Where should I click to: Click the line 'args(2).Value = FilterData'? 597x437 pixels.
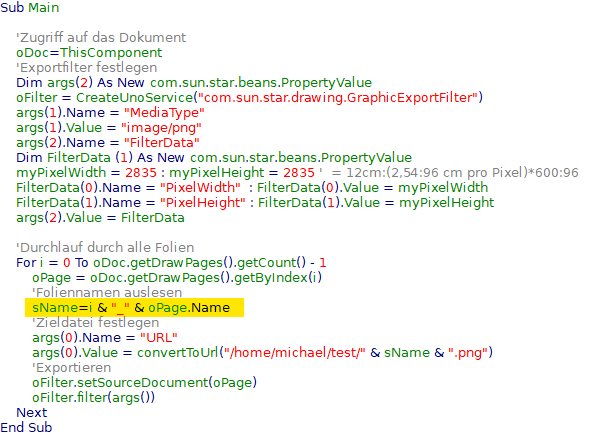point(101,218)
